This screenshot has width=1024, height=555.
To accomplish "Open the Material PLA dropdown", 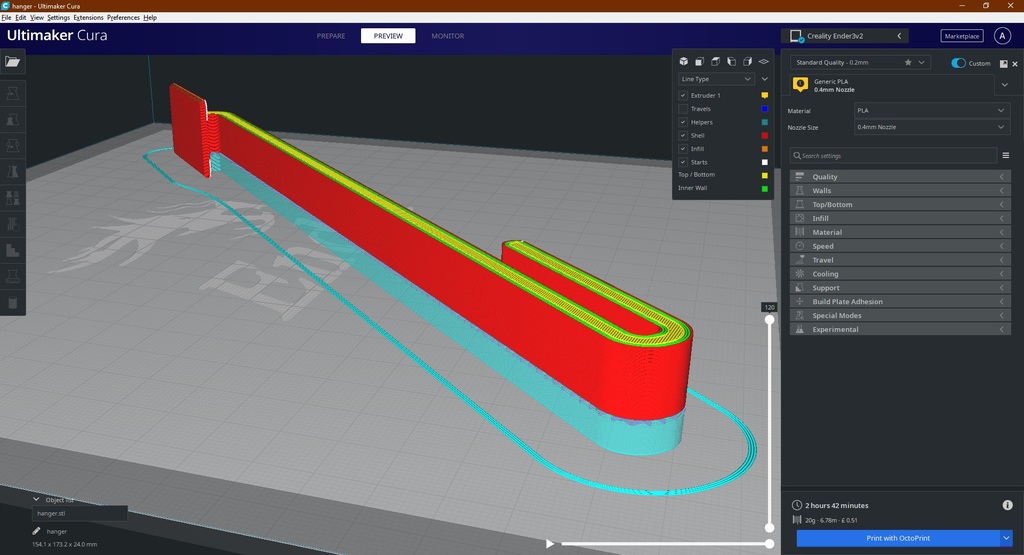I will tap(932, 110).
